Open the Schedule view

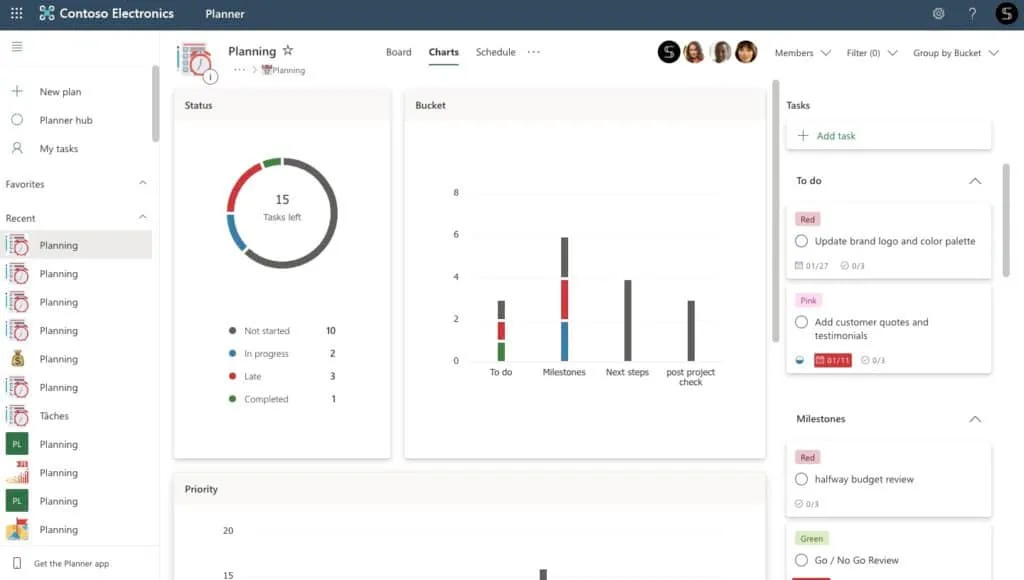[495, 52]
